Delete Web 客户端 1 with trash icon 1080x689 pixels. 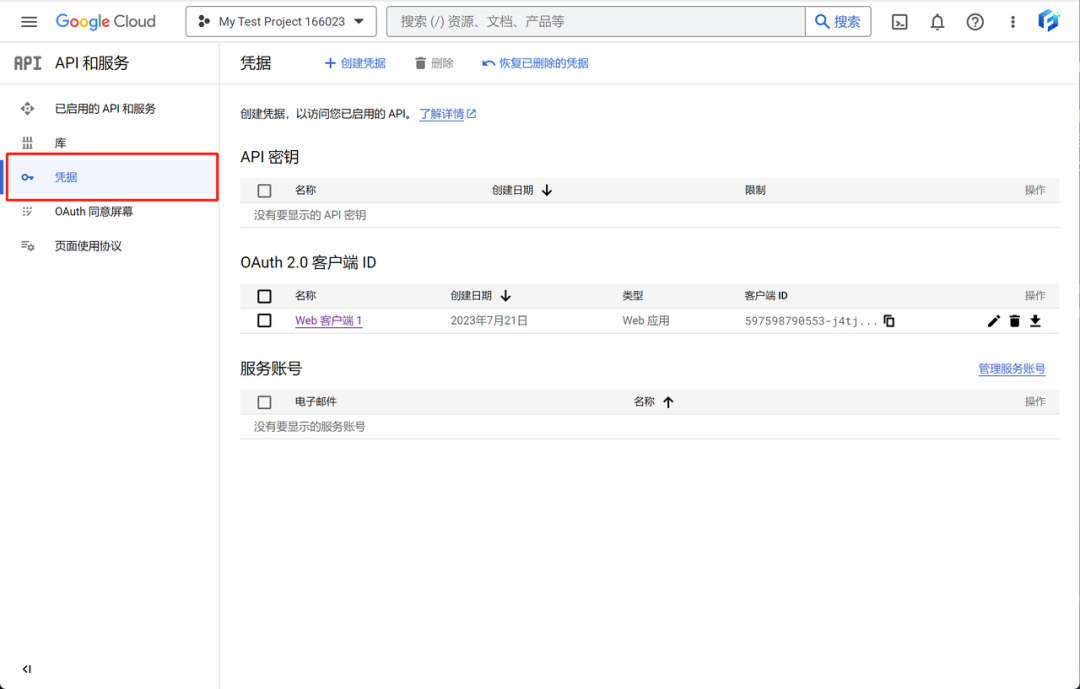(x=1015, y=321)
